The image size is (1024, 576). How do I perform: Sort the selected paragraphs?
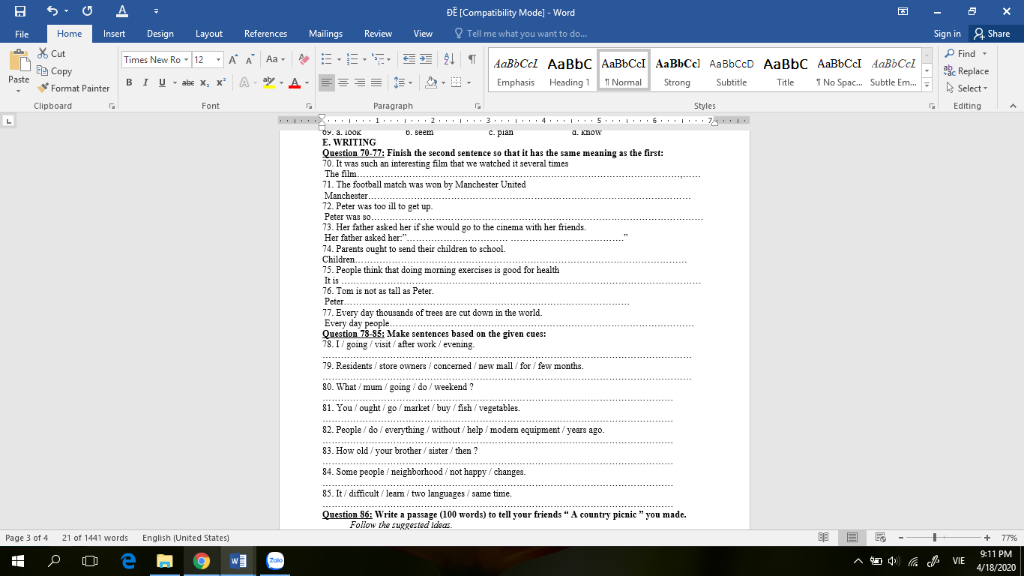tap(449, 59)
